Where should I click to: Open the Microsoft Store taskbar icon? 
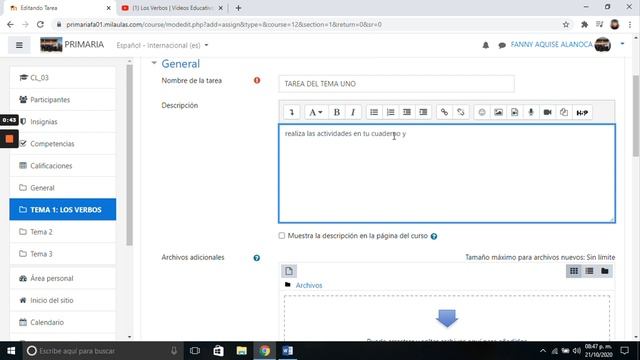[x=218, y=351]
